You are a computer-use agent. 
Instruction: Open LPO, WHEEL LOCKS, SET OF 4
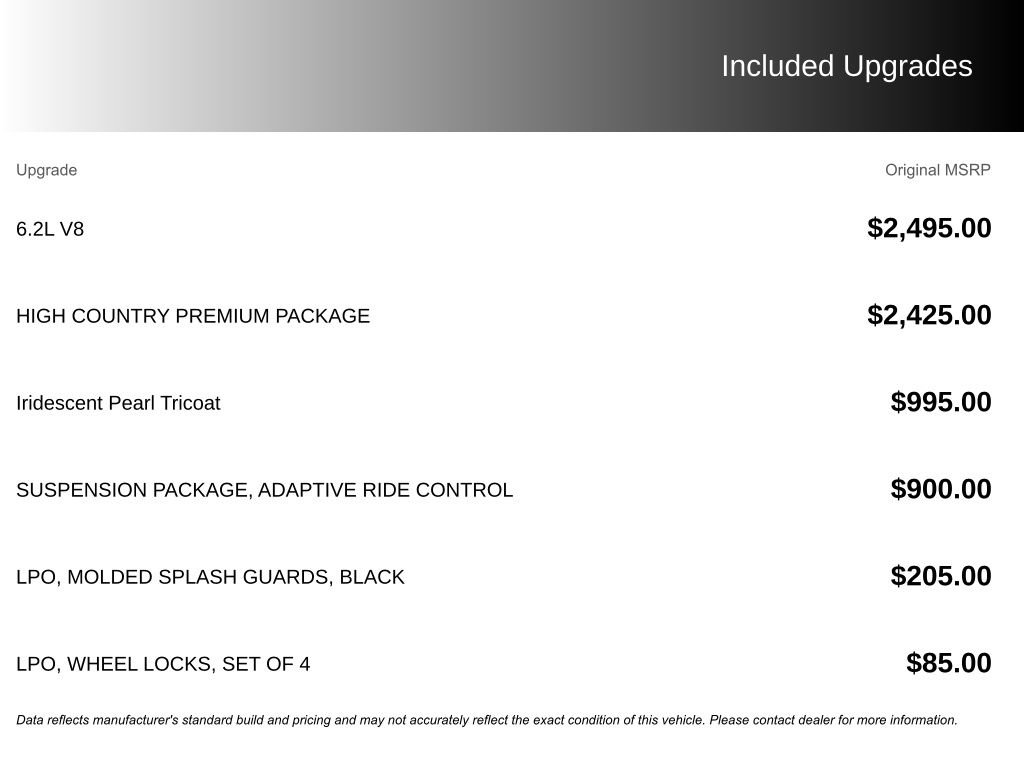163,664
